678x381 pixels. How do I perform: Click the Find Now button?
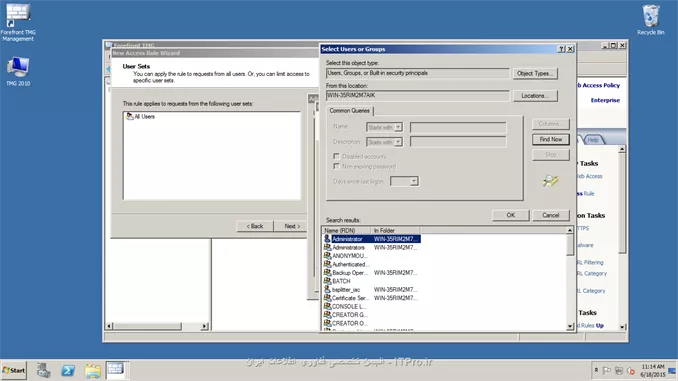coord(550,139)
